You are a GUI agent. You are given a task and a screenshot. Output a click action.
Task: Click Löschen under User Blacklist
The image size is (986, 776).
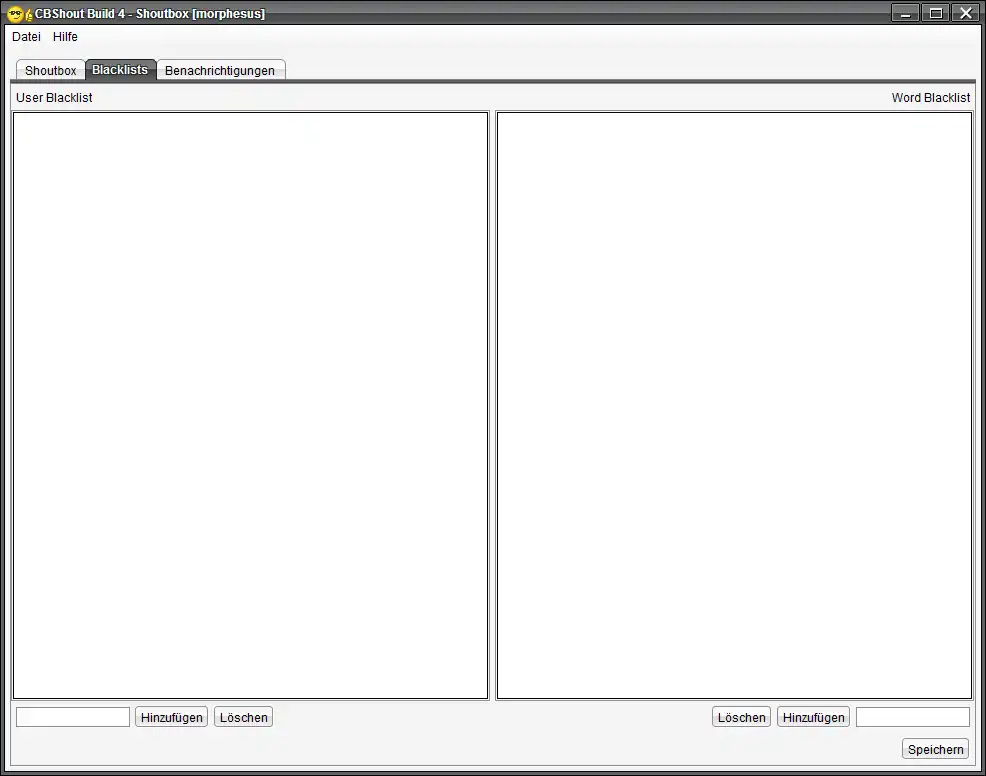coord(243,717)
